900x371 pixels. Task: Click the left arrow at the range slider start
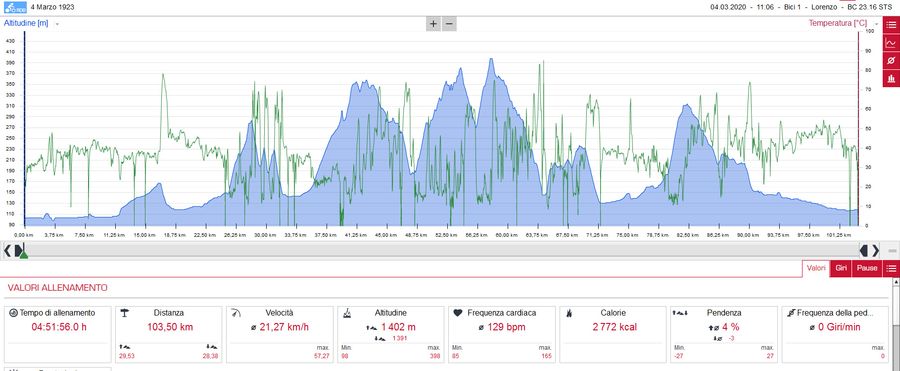coord(7,250)
